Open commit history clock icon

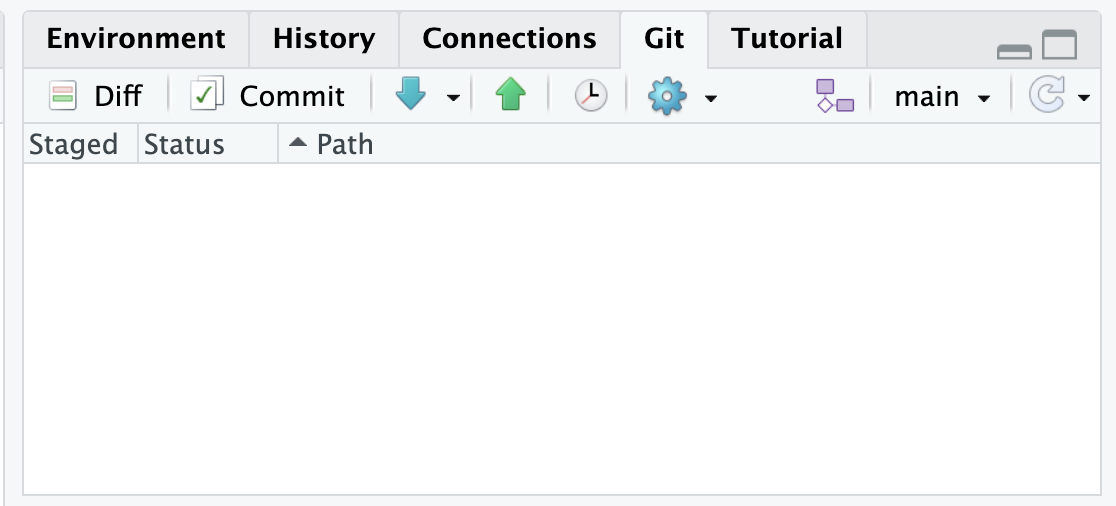pyautogui.click(x=591, y=96)
